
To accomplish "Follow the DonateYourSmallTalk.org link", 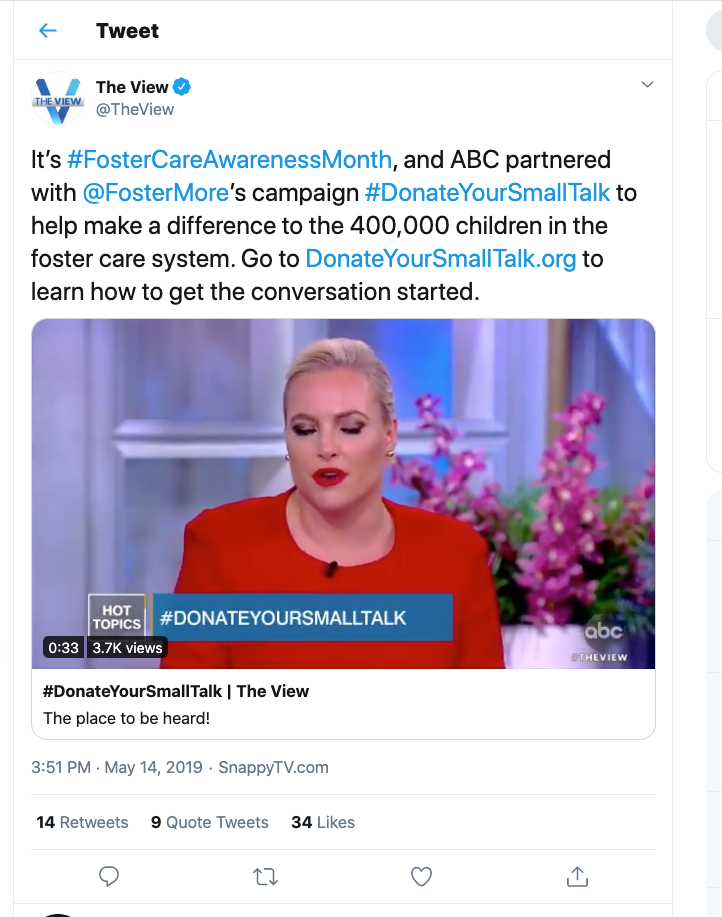I will pos(441,259).
